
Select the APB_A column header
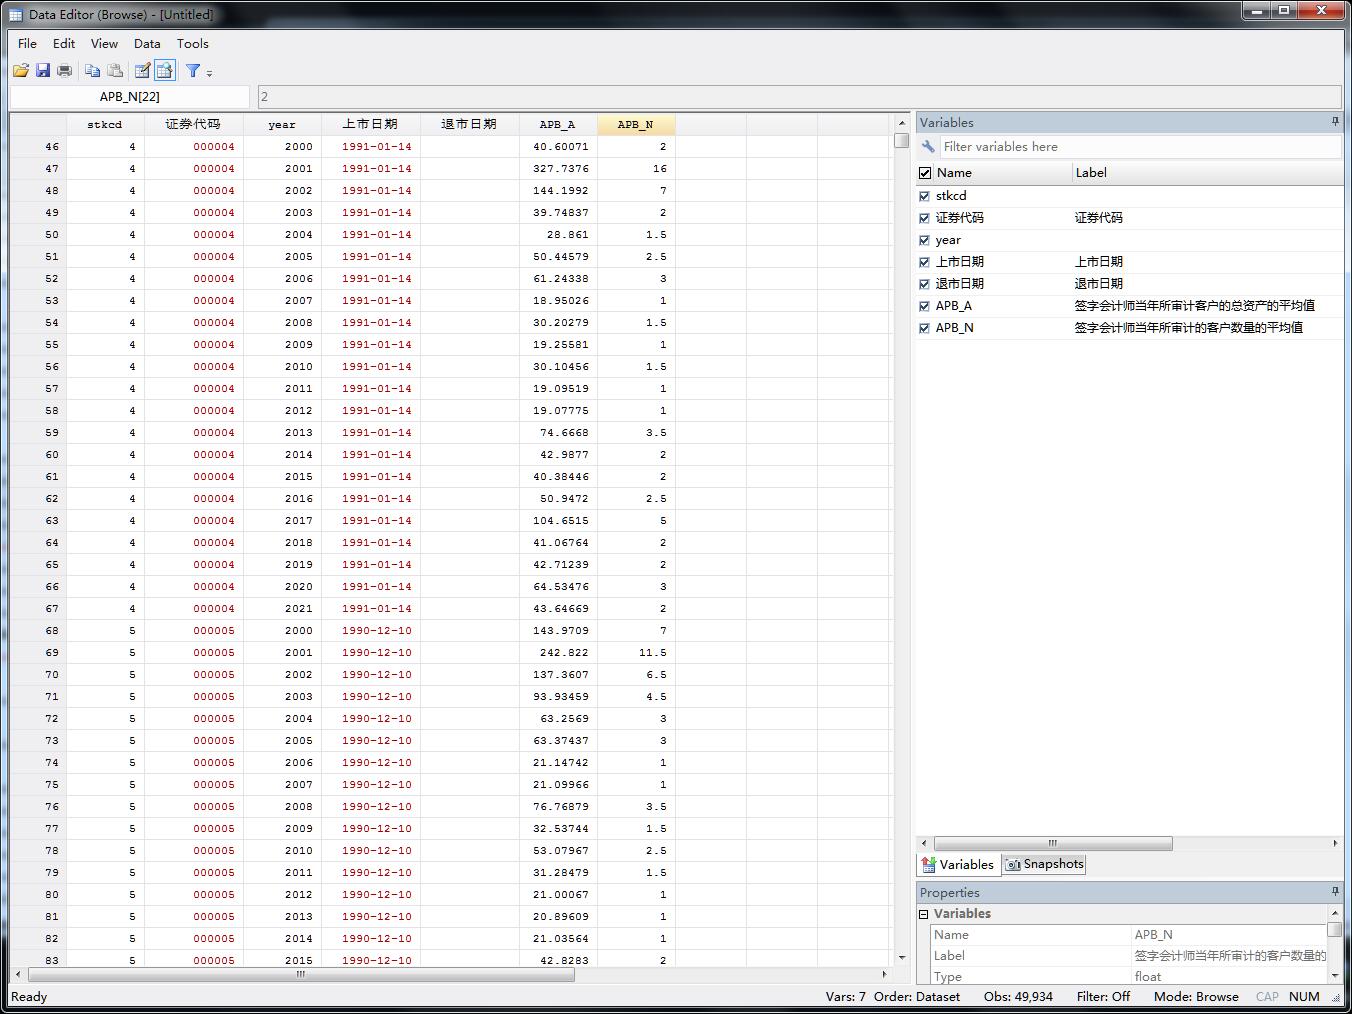pos(558,125)
